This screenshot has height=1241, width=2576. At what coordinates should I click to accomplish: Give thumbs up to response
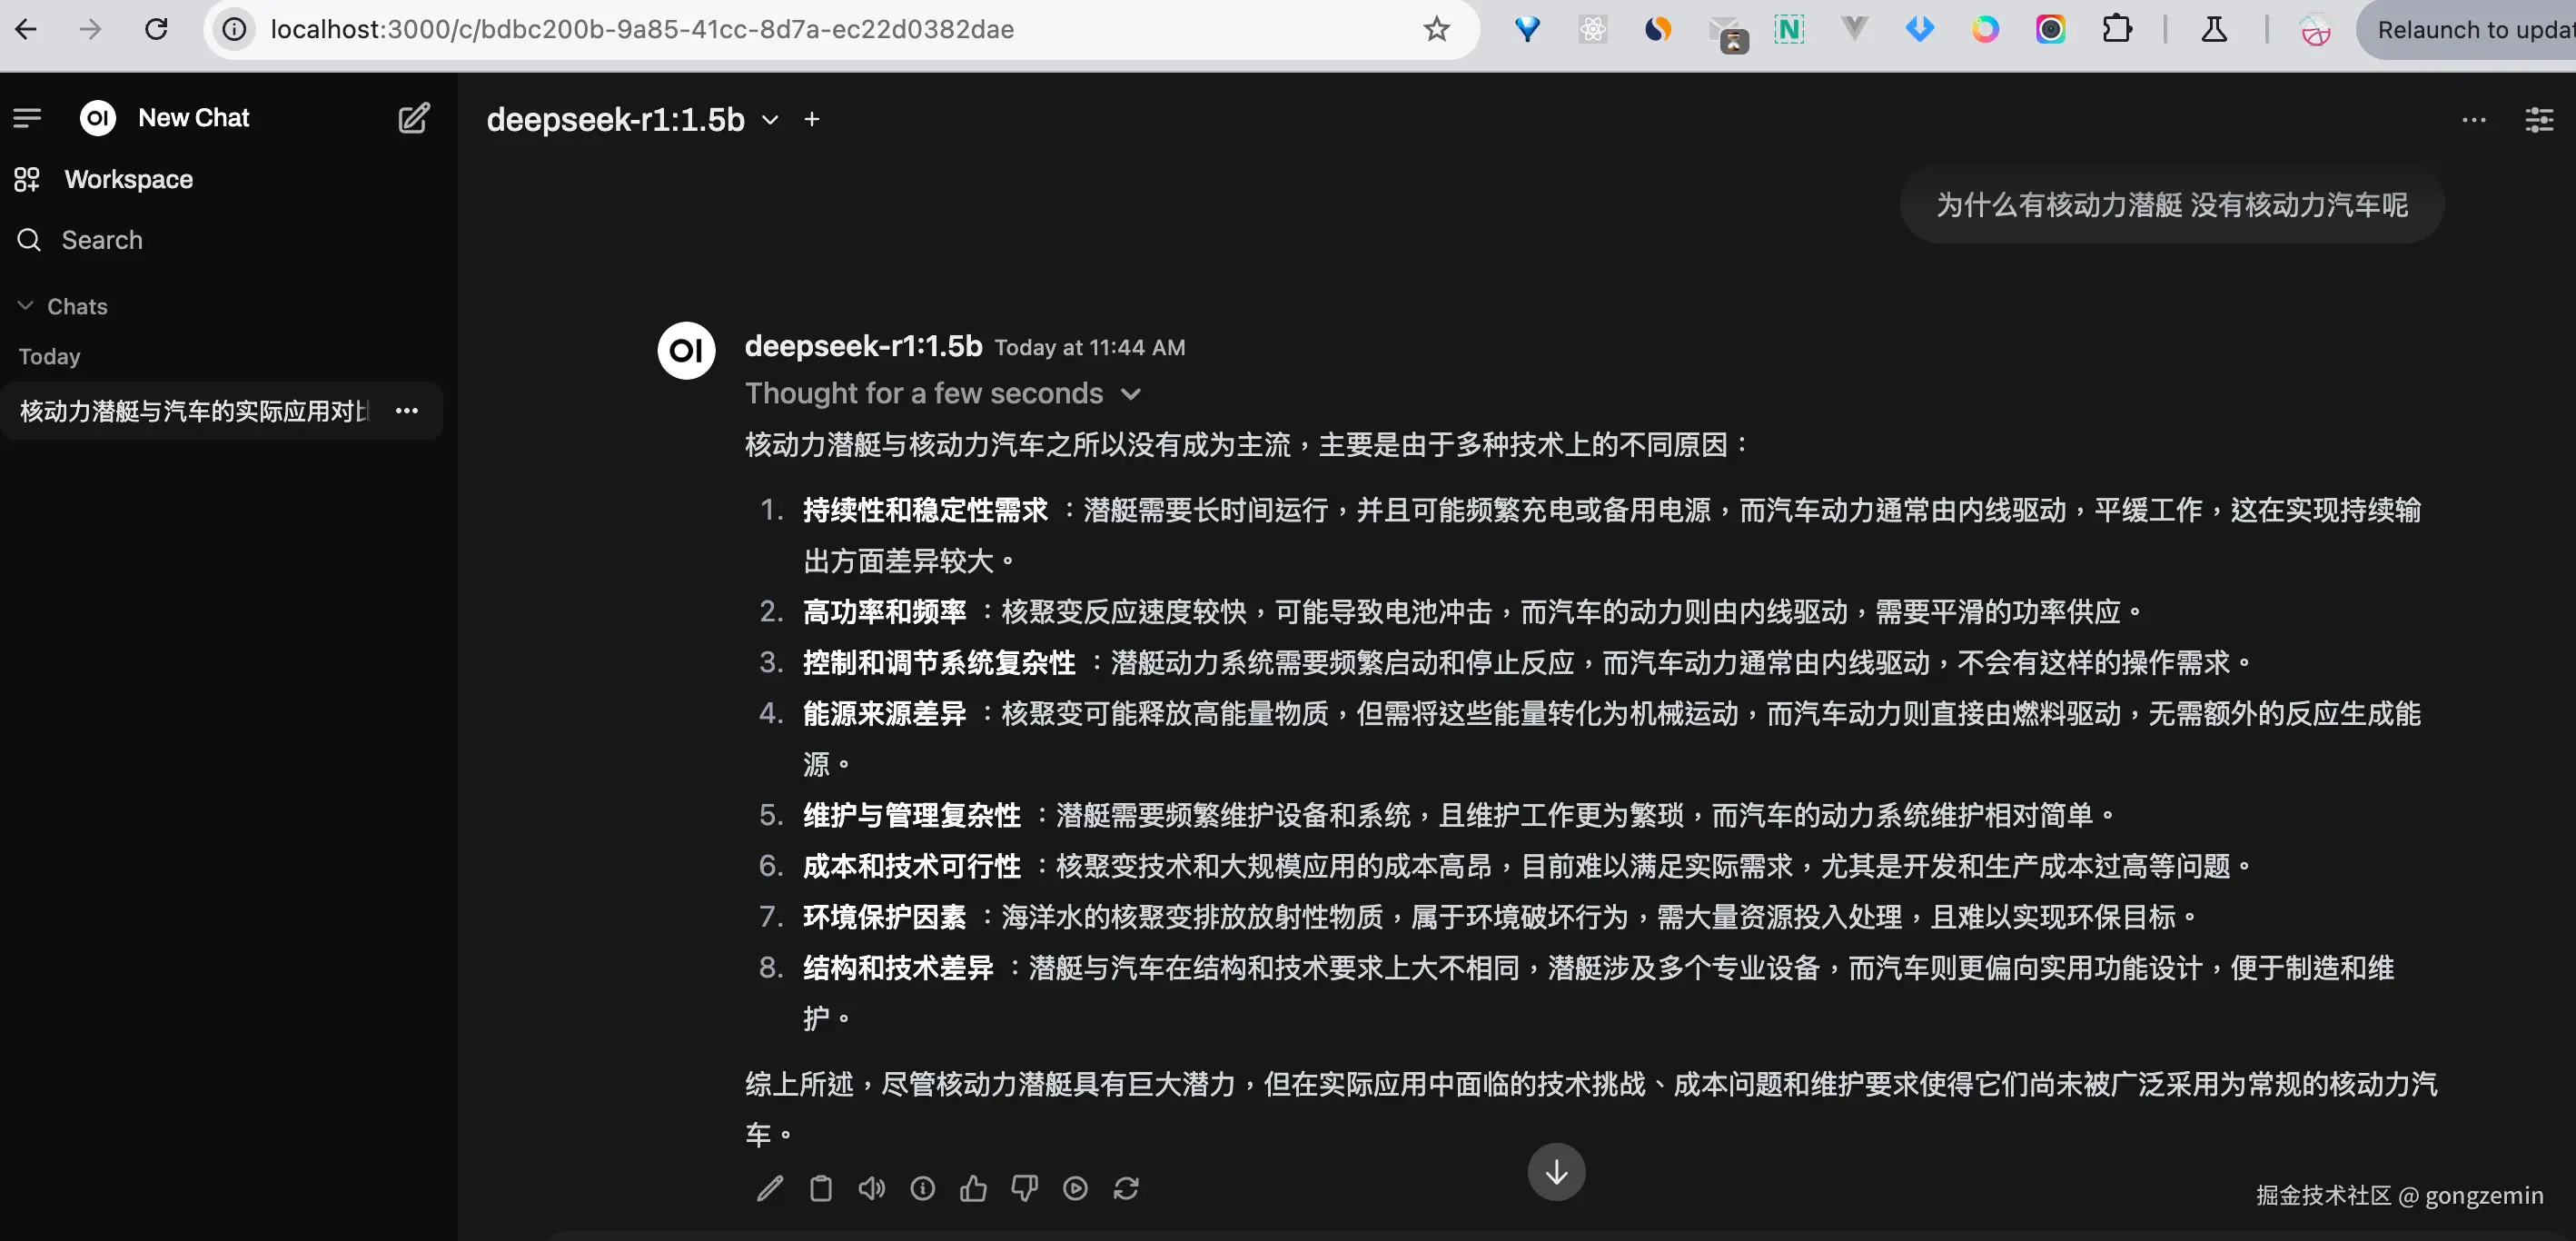(x=973, y=1188)
